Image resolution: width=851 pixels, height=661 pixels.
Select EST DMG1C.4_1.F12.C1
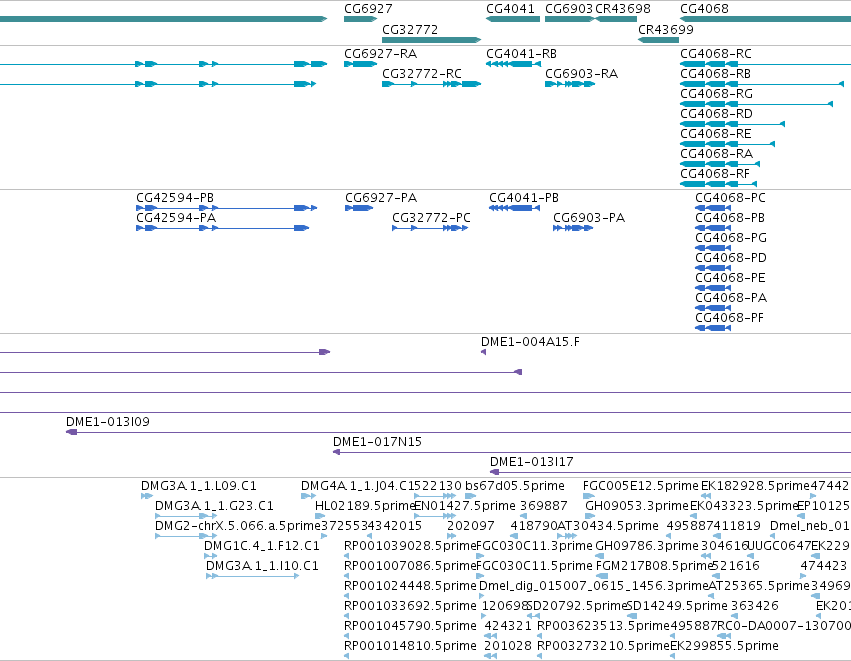click(x=262, y=546)
